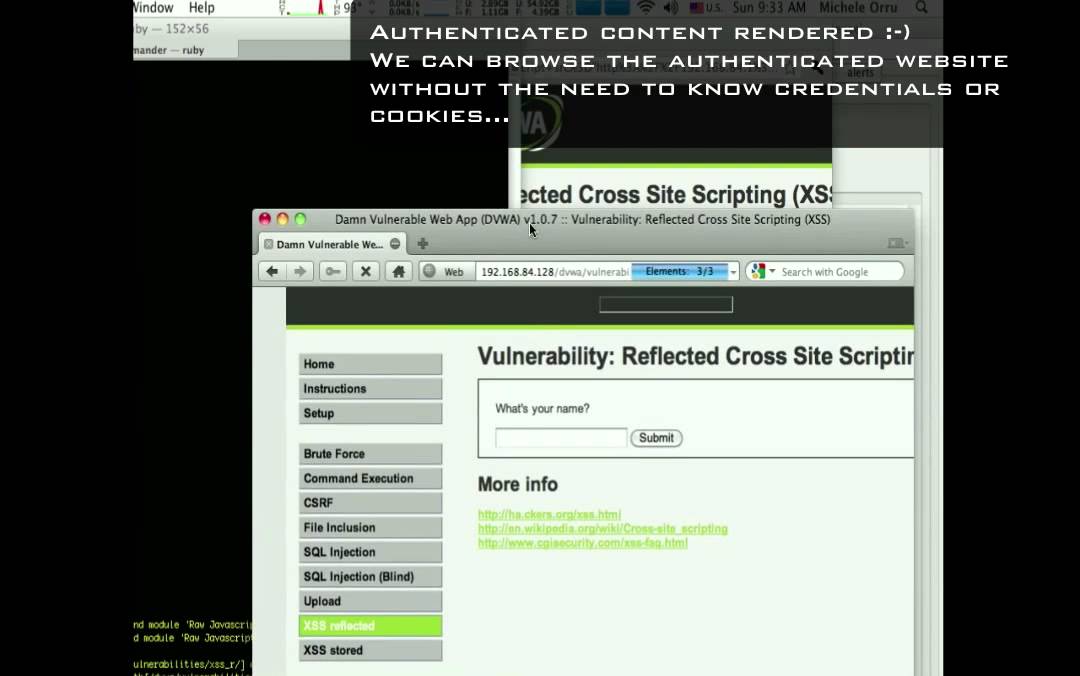Open the CSRF page
Viewport: 1080px width, 676px height.
pyautogui.click(x=371, y=503)
